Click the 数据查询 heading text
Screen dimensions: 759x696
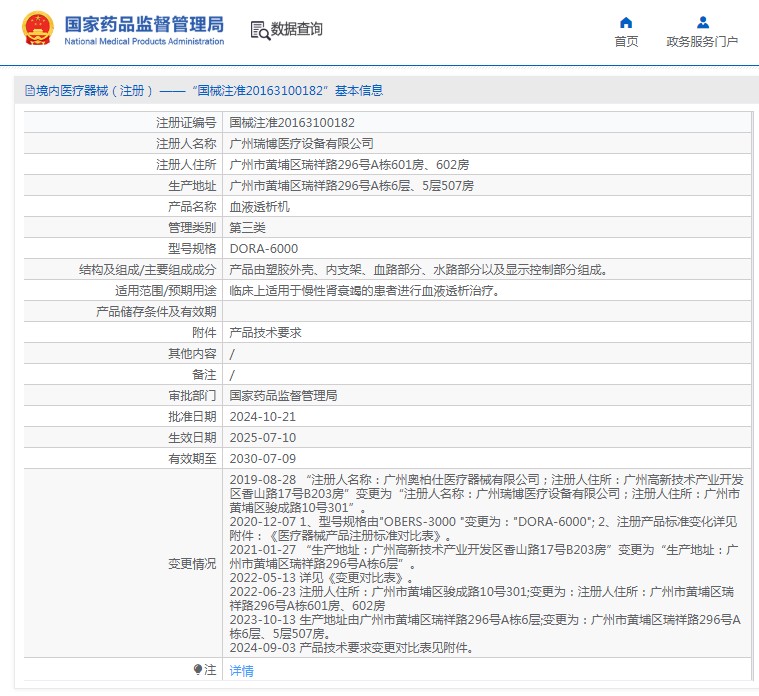click(297, 30)
